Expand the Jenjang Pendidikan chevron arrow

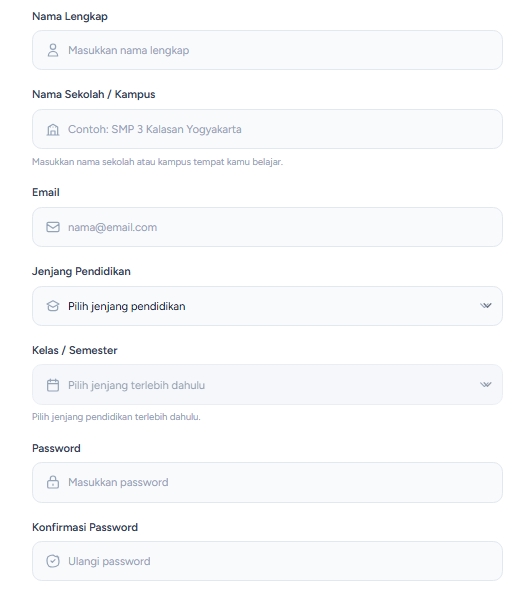(x=485, y=305)
